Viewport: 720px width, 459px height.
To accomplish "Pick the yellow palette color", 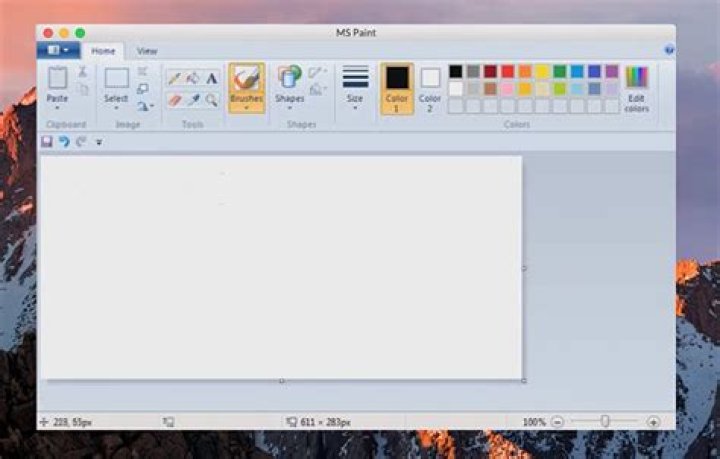I will click(x=542, y=71).
